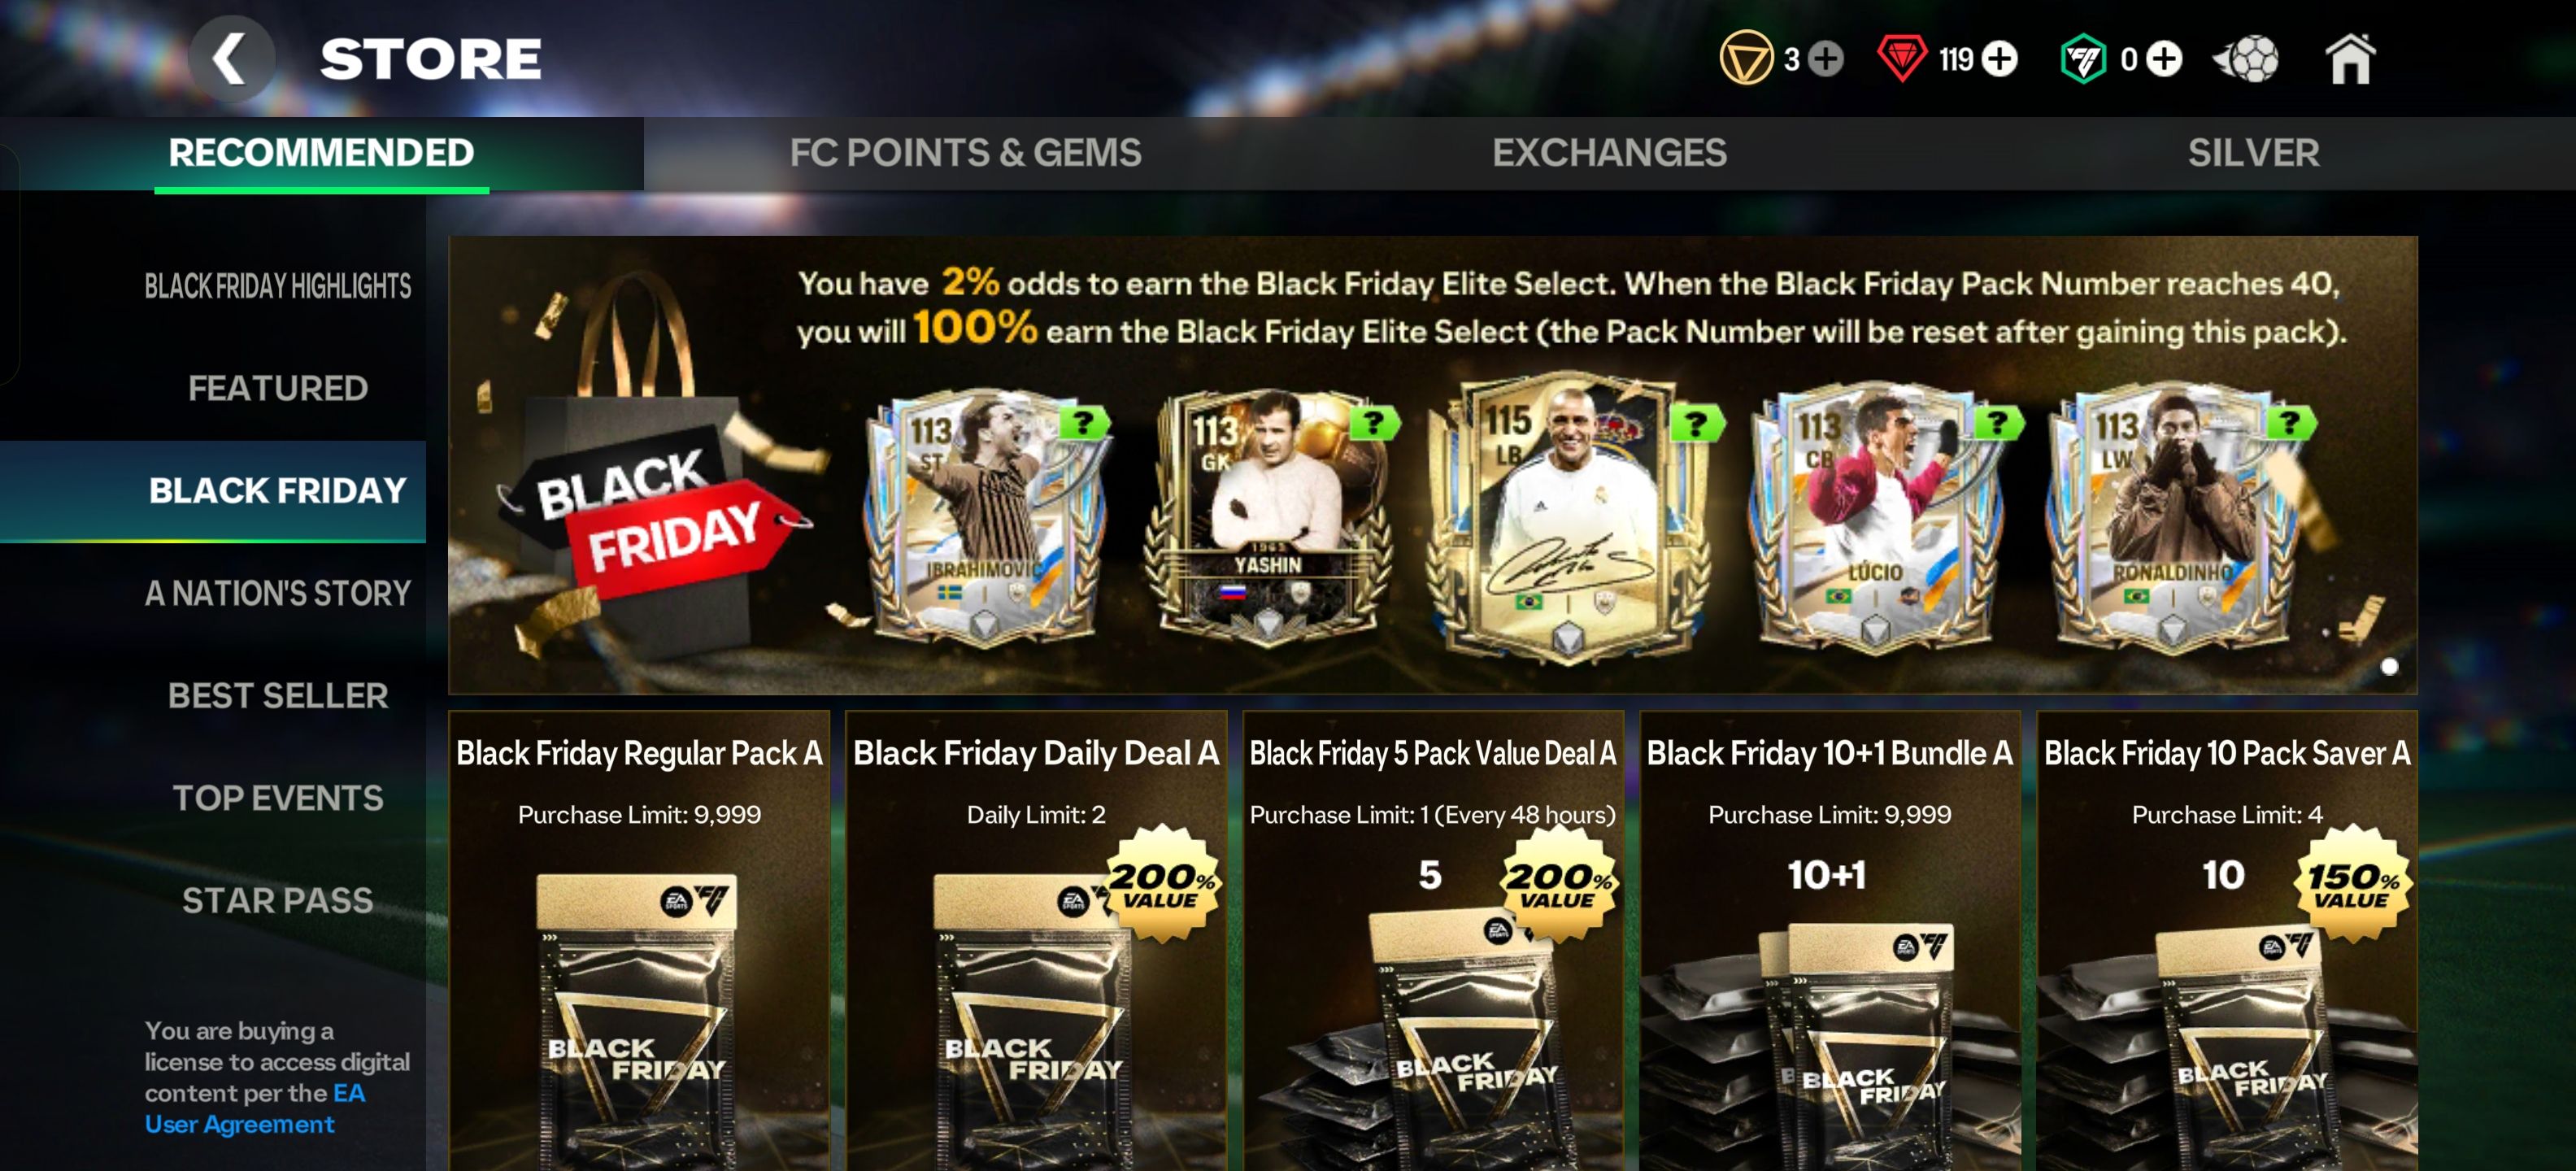Tap the green FC Points shield icon
Image resolution: width=2576 pixels, height=1171 pixels.
tap(2084, 59)
